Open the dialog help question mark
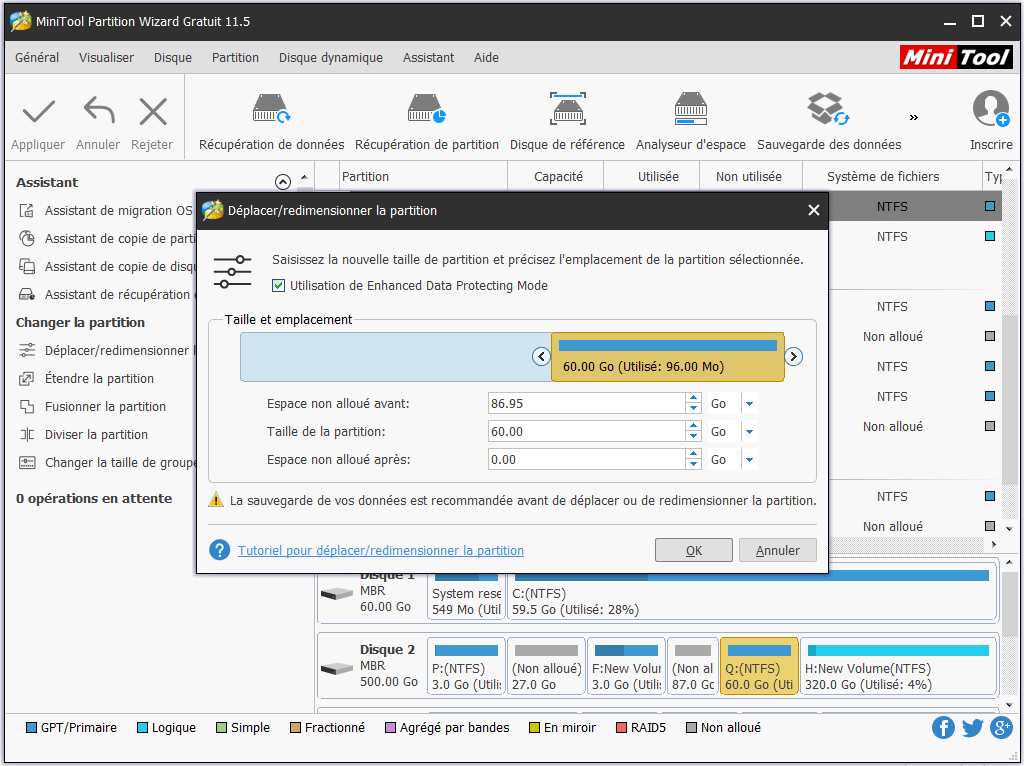 pos(218,550)
